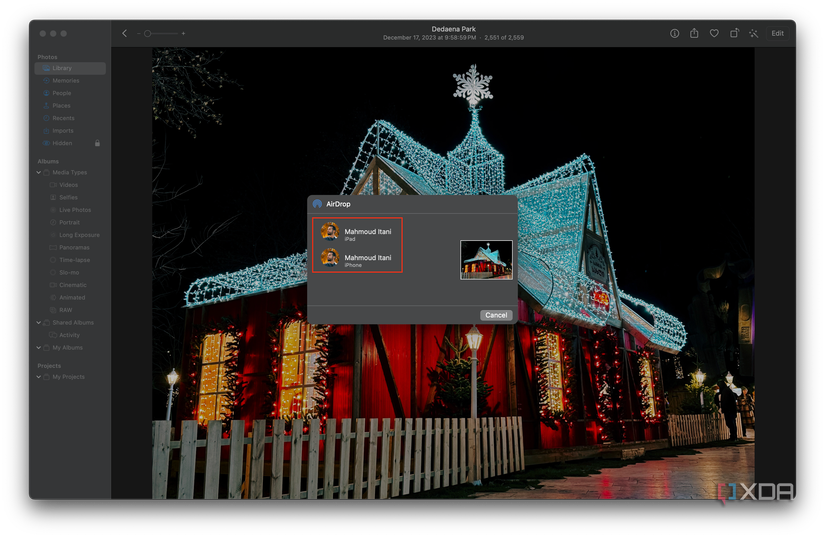The width and height of the screenshot is (825, 538).
Task: Cancel the AirDrop dialog
Action: pos(496,315)
